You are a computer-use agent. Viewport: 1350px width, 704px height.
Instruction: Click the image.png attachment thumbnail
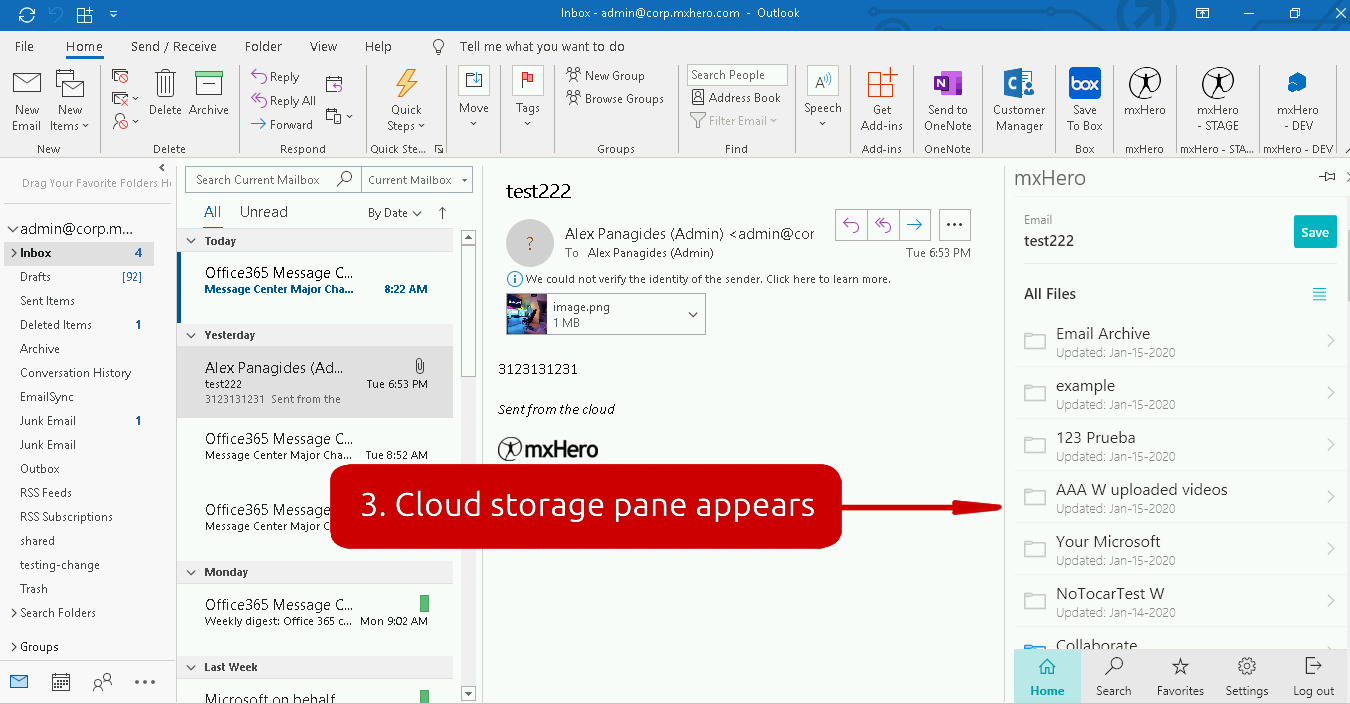coord(527,314)
